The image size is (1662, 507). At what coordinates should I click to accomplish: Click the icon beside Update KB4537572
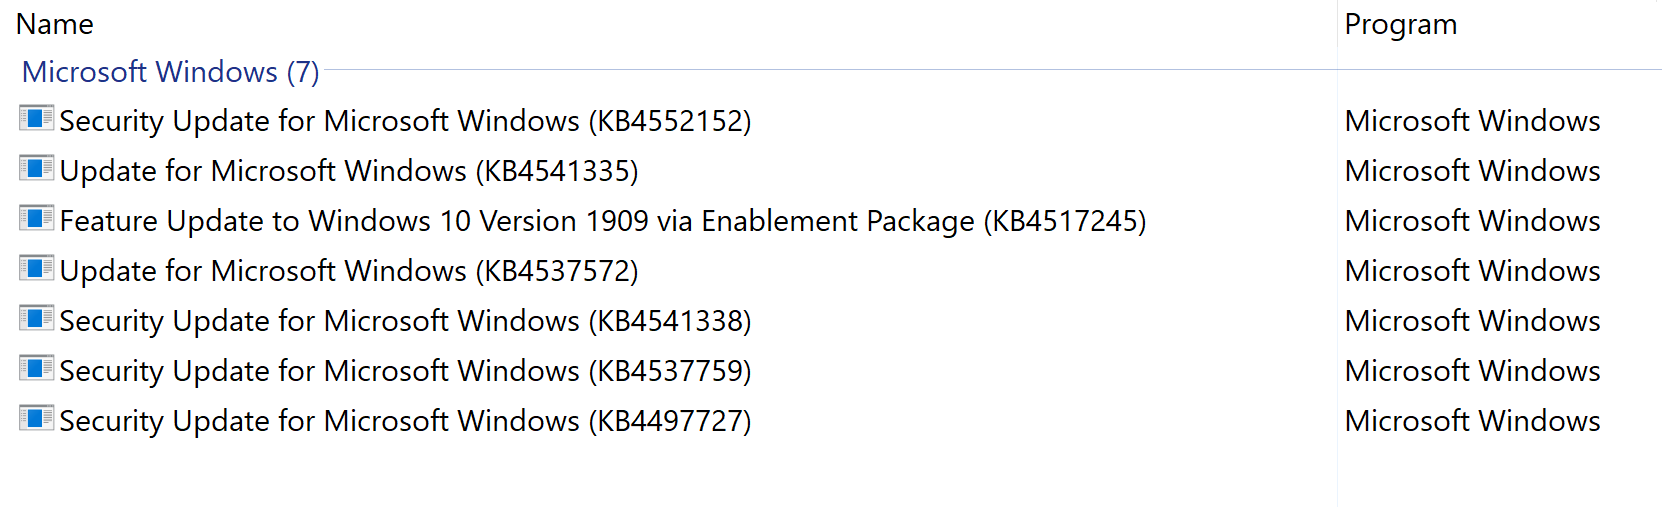(x=36, y=269)
